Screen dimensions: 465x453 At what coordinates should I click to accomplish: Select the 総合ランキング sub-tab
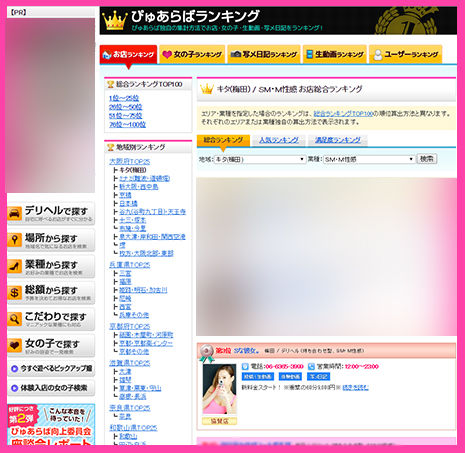[223, 140]
